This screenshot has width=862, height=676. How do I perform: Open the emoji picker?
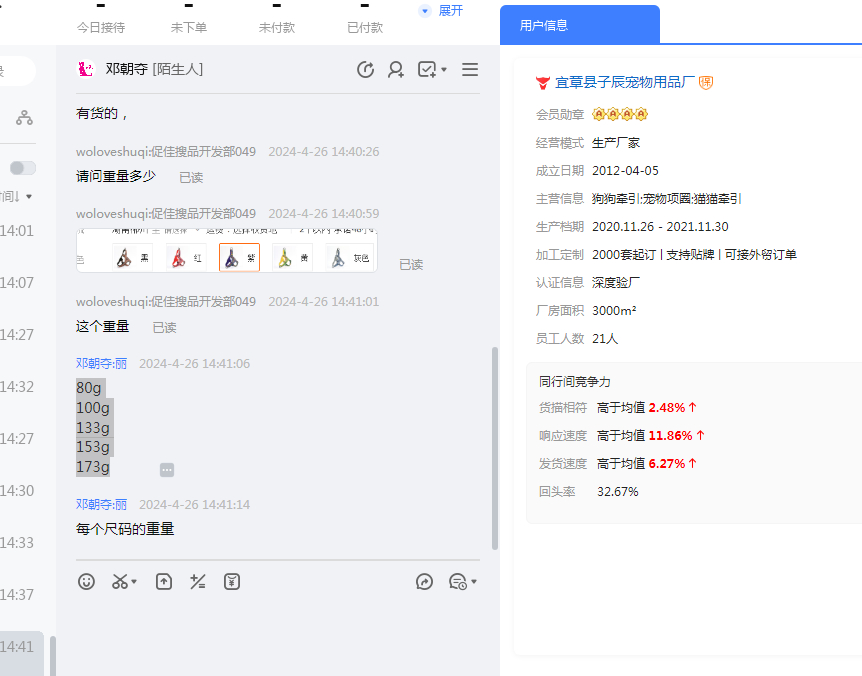click(87, 581)
